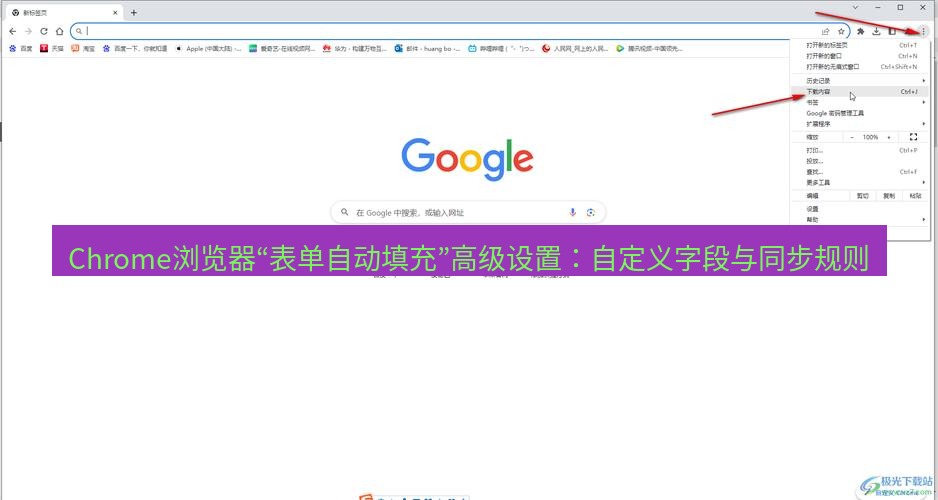
Task: Close the 新标签页 tab
Action: (115, 13)
